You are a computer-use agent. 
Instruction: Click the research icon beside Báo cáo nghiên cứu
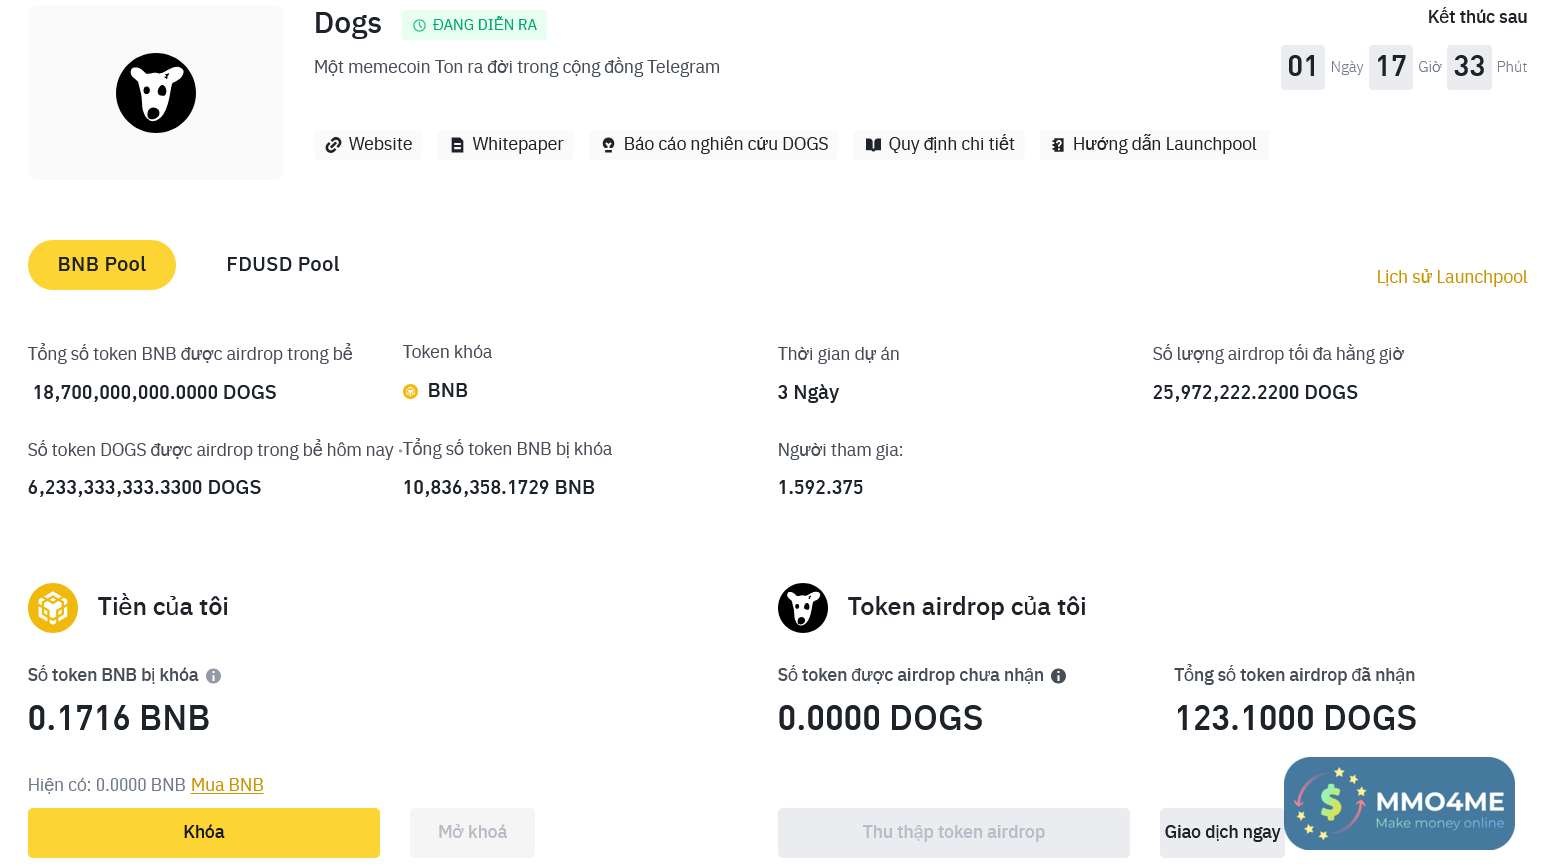pyautogui.click(x=608, y=145)
